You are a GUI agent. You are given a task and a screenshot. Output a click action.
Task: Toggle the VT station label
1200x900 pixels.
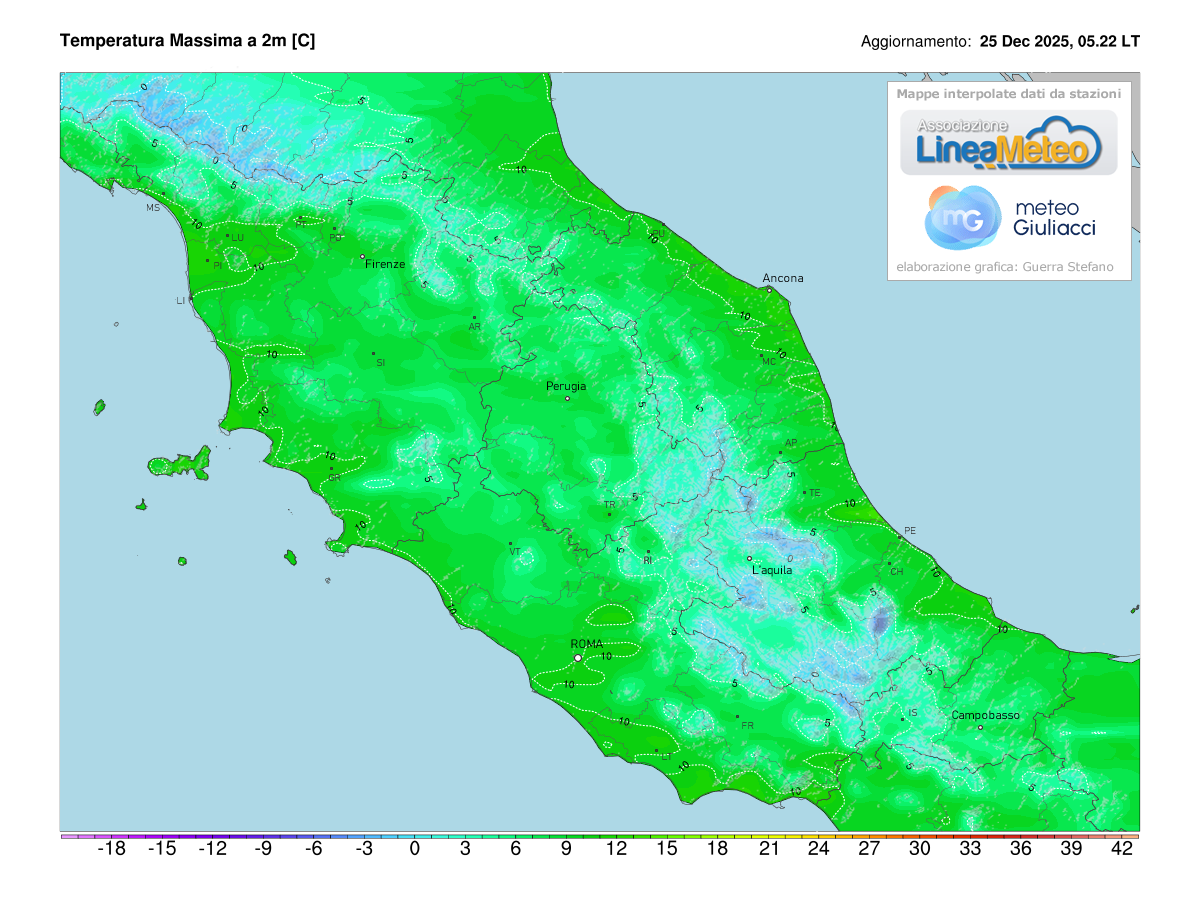[515, 549]
